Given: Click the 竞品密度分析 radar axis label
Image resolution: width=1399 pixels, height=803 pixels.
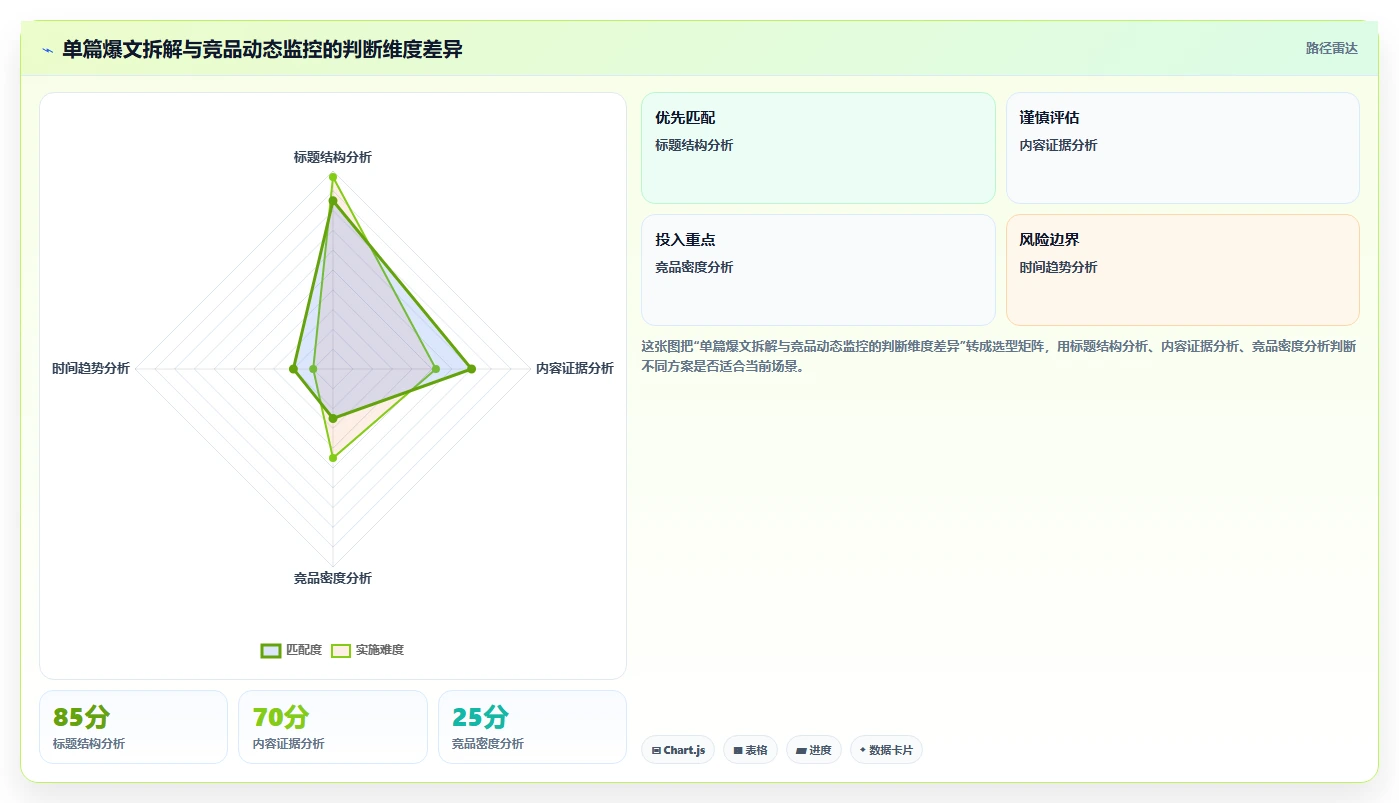Looking at the screenshot, I should pyautogui.click(x=333, y=578).
